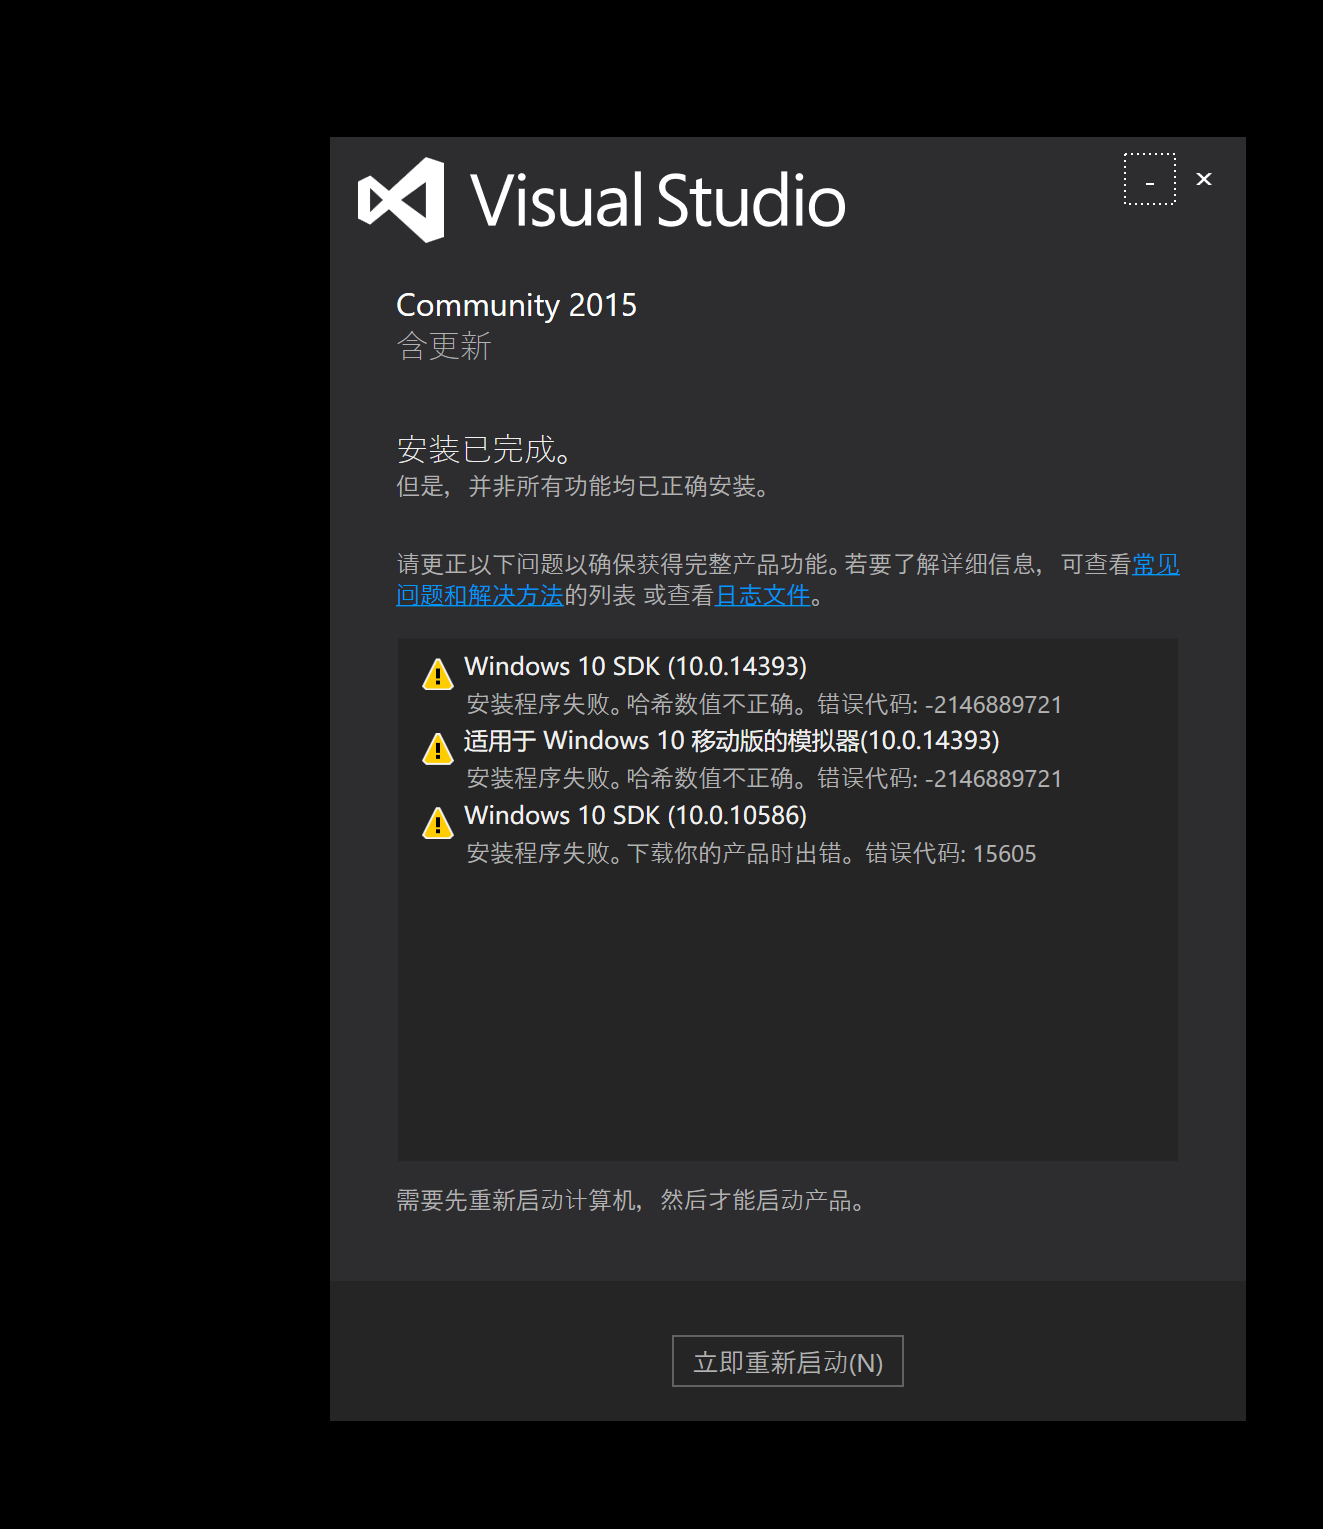This screenshot has width=1323, height=1529.
Task: Click the Community 2015 edition label
Action: point(516,305)
